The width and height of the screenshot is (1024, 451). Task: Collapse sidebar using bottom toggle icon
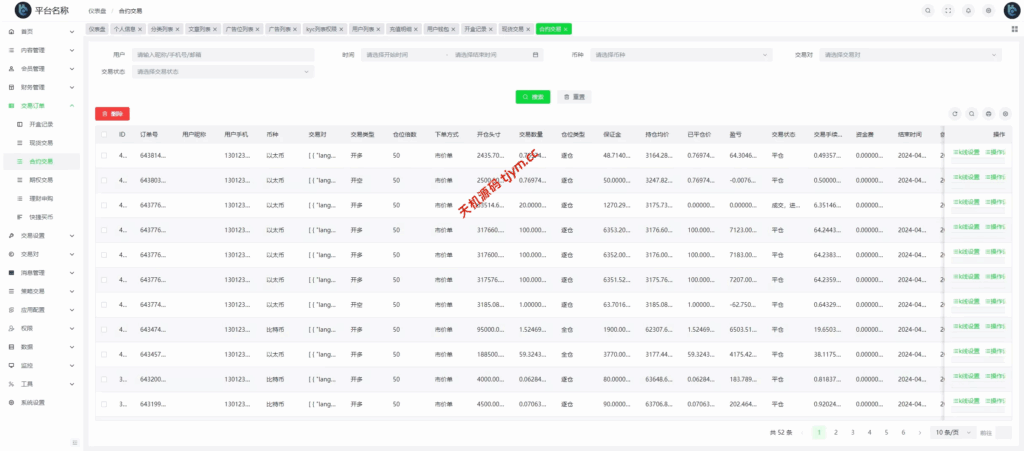click(x=74, y=442)
